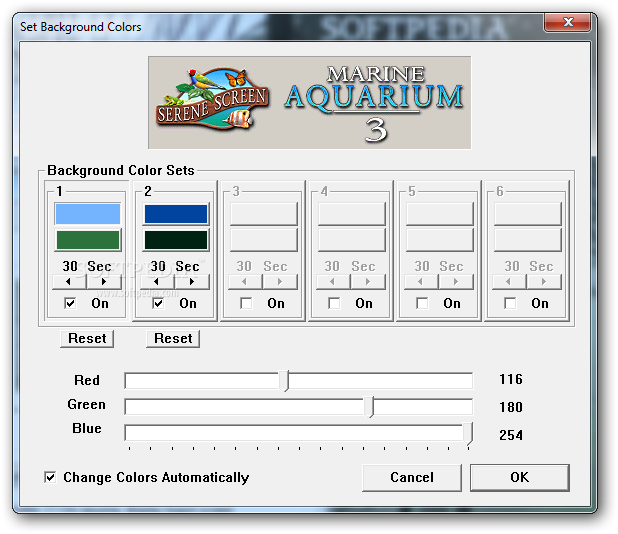Click the top empty swatch in set 4

[x=352, y=214]
